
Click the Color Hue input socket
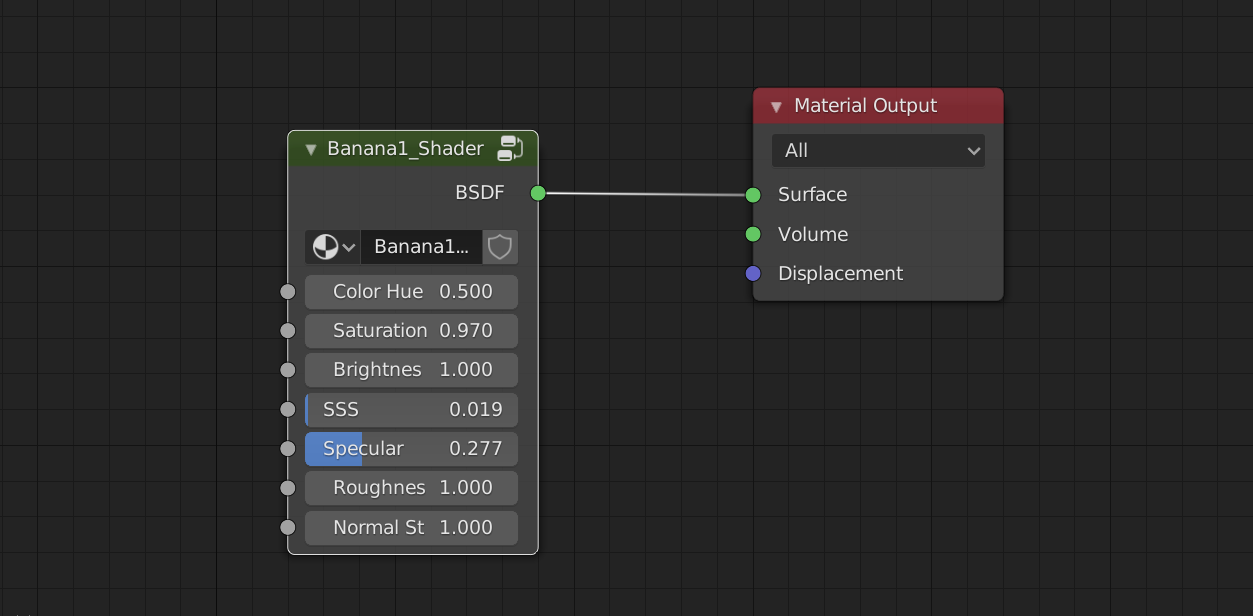coord(288,291)
